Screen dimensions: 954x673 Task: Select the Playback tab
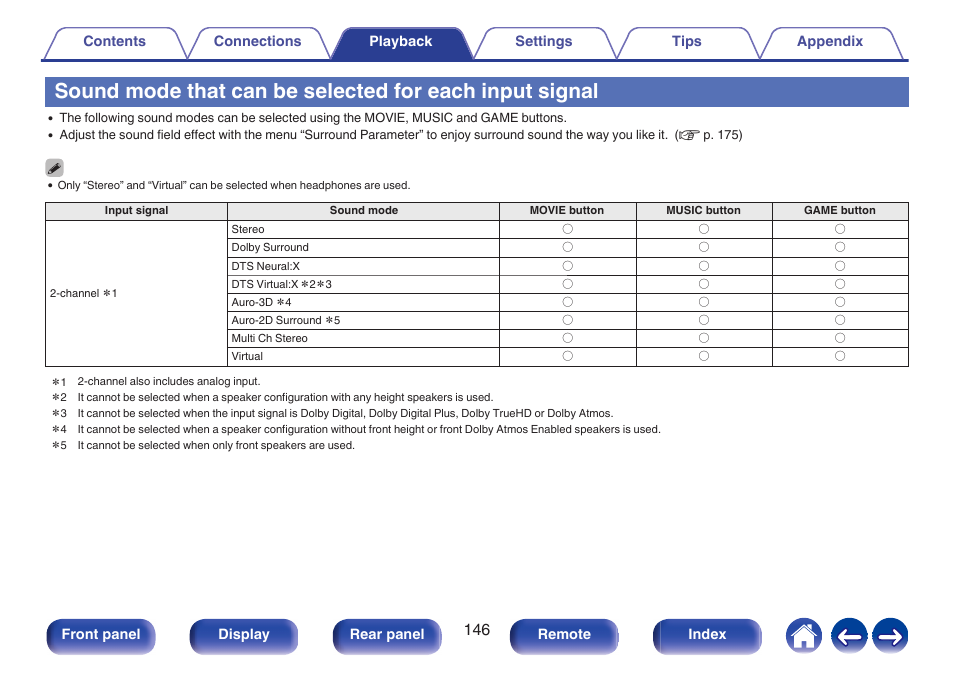coord(400,42)
